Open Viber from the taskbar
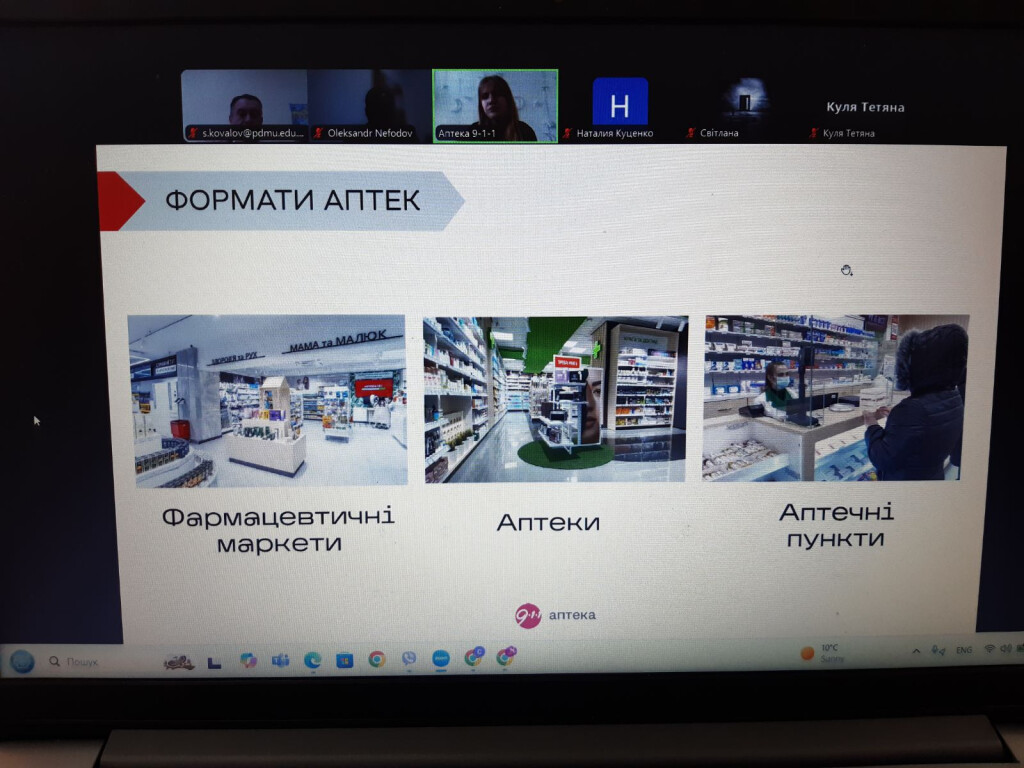Screen dimensions: 1024x768 408,660
